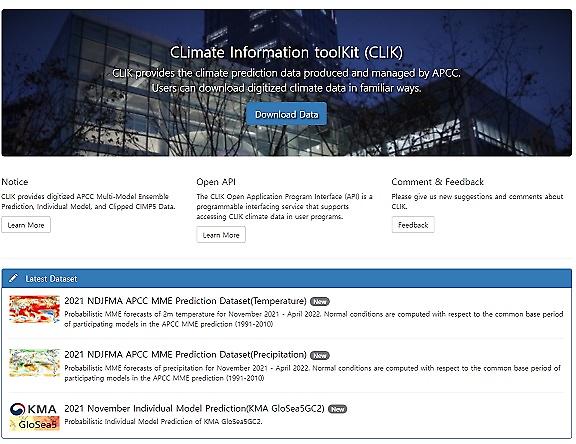Viewport: 576px width, 444px height.
Task: Click the Temperature dataset description text
Action: pyautogui.click(x=314, y=319)
